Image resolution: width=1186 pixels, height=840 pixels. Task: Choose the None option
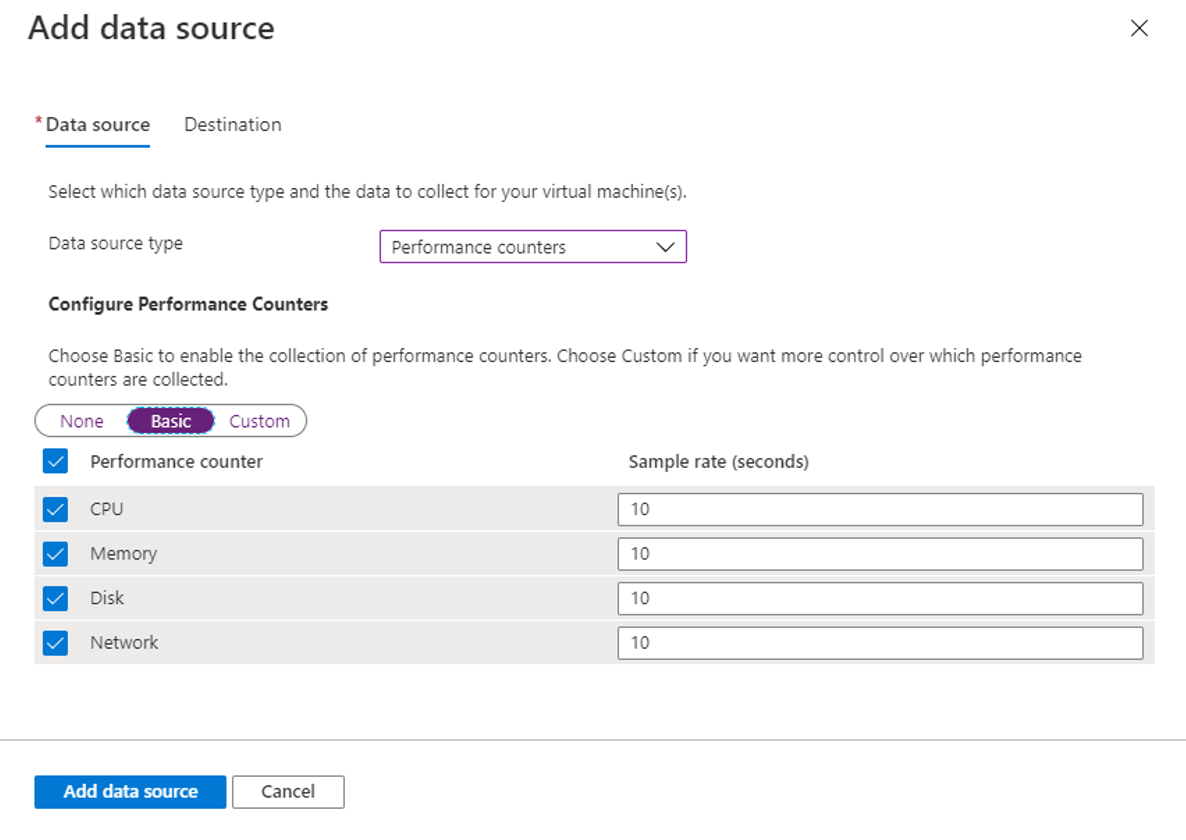(x=81, y=421)
